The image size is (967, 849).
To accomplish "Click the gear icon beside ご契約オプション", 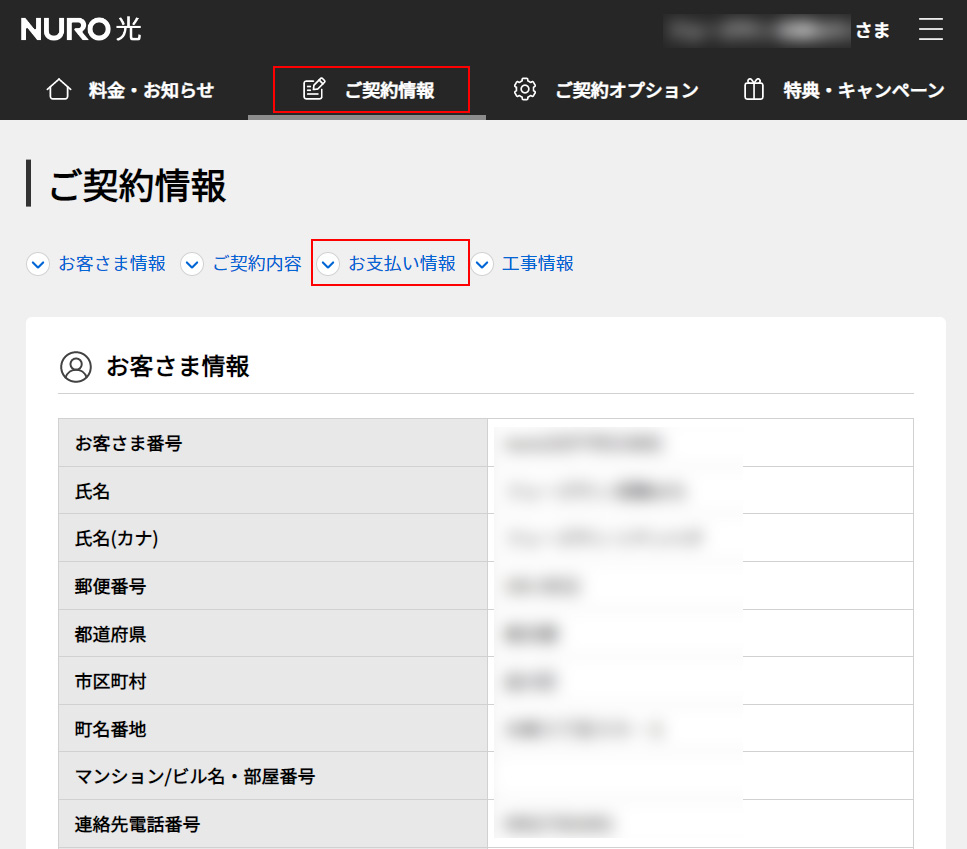I will tap(525, 90).
